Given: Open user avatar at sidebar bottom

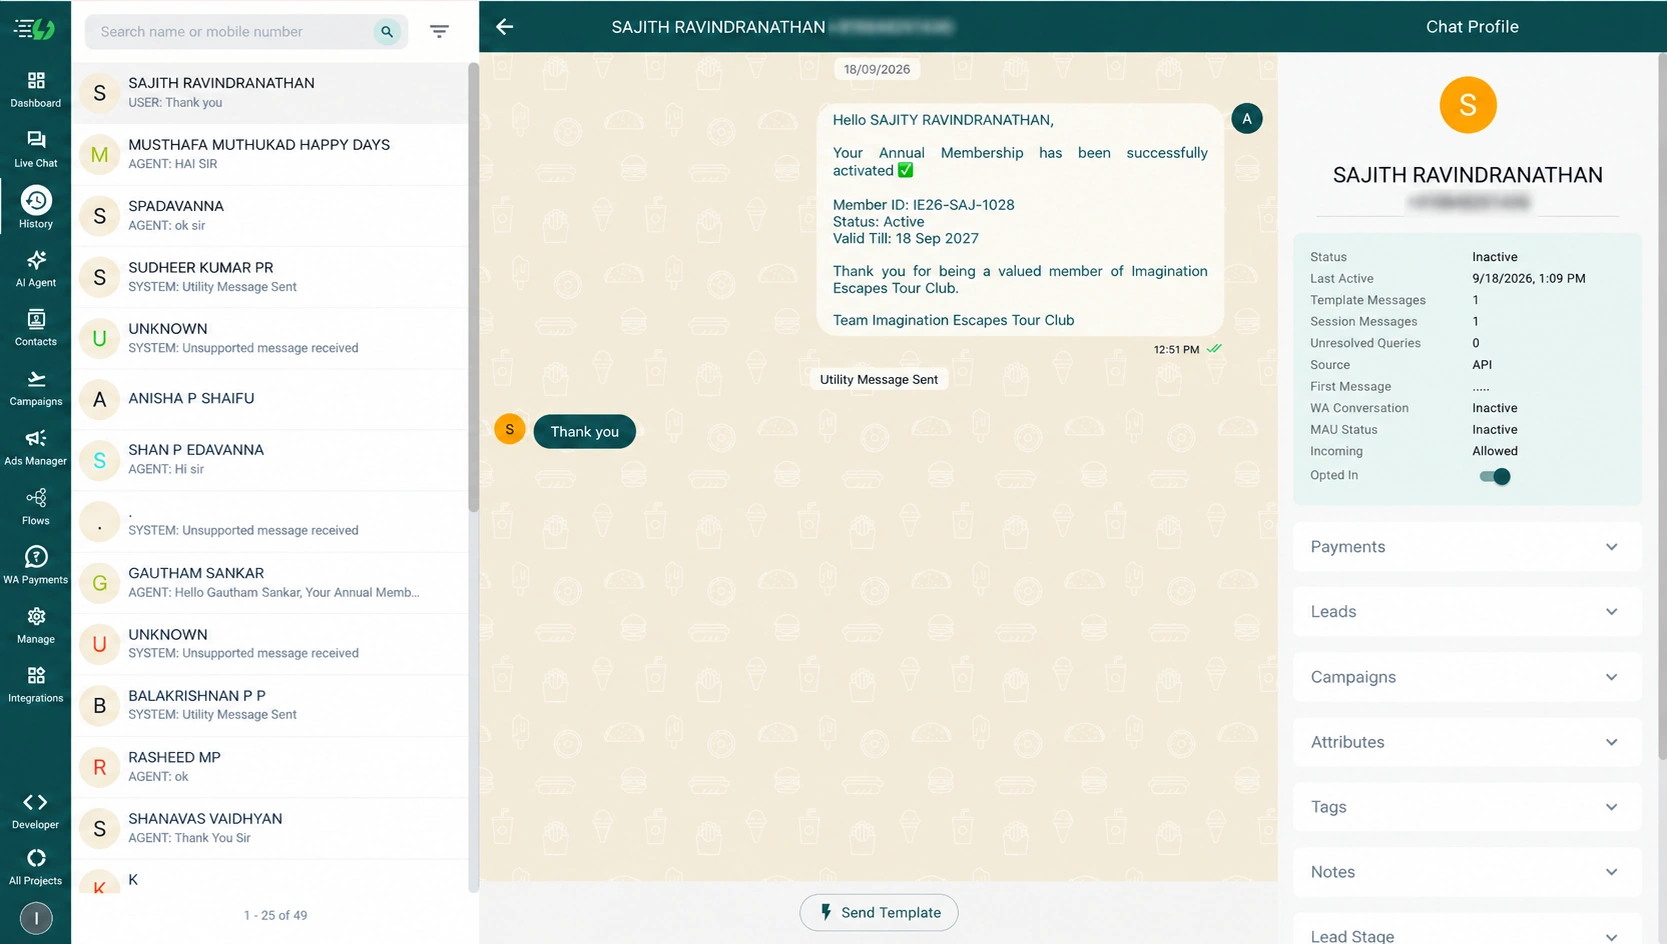Looking at the screenshot, I should (x=36, y=918).
